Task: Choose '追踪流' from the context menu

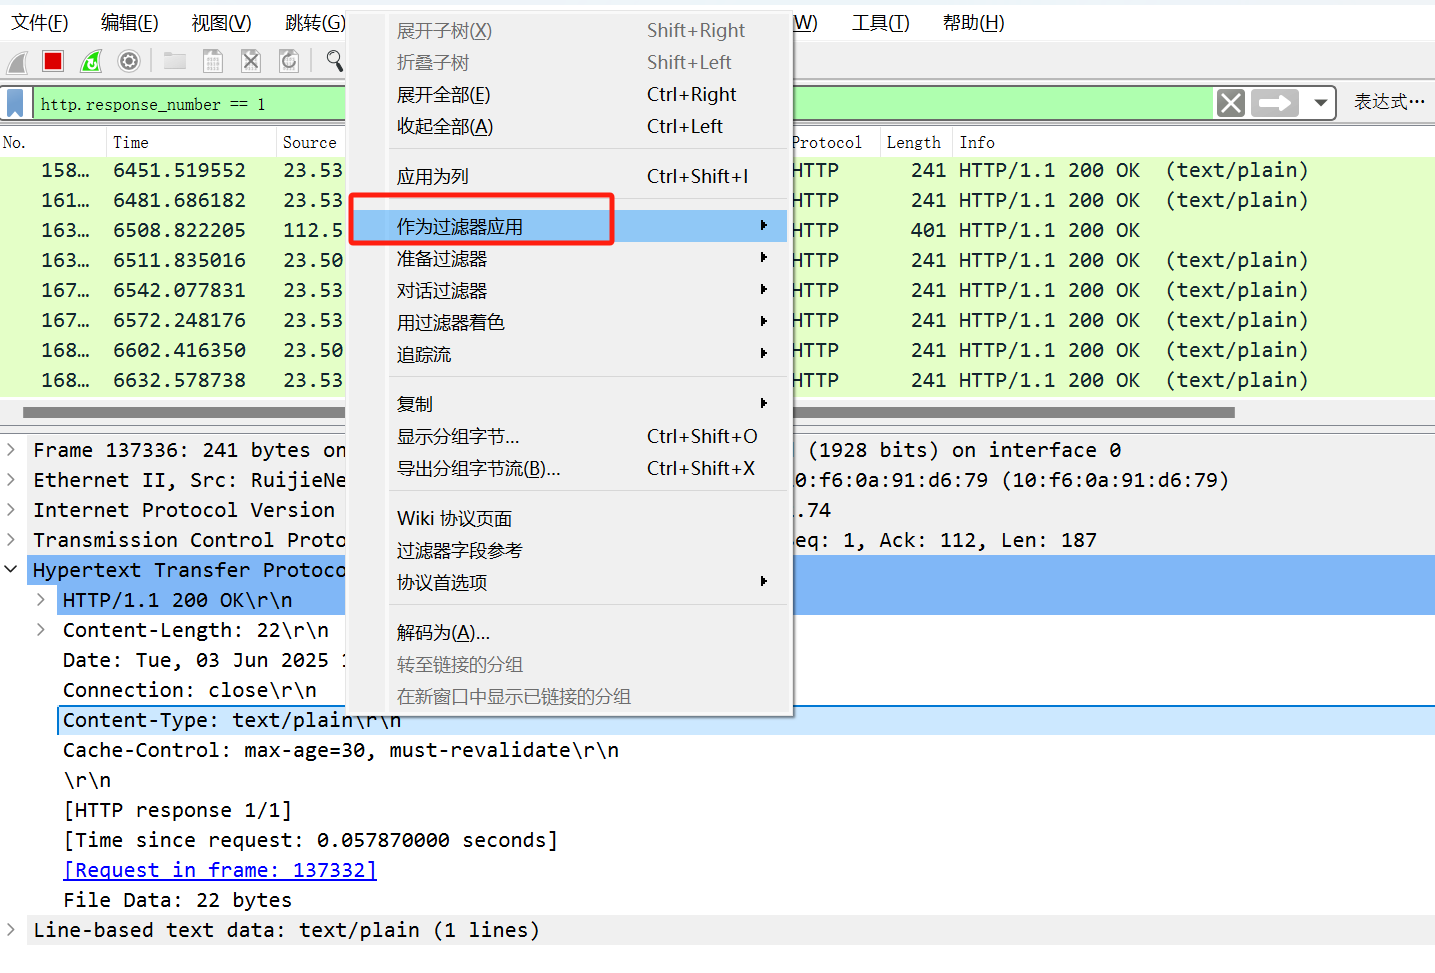Action: (x=424, y=355)
